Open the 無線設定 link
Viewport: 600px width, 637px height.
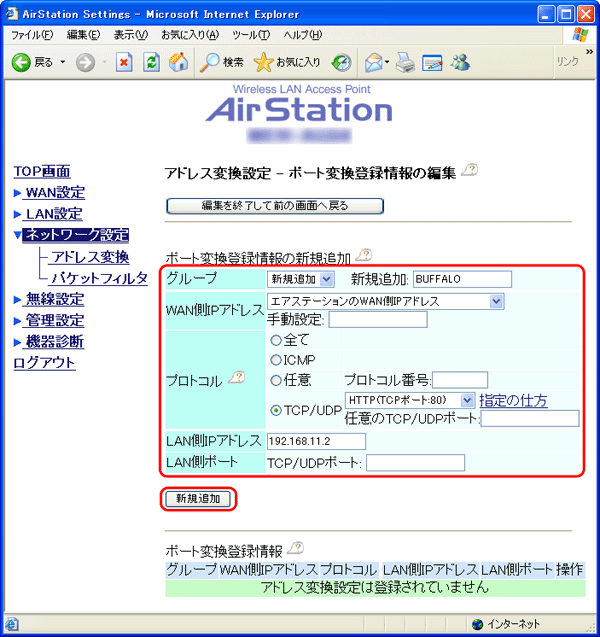(55, 300)
